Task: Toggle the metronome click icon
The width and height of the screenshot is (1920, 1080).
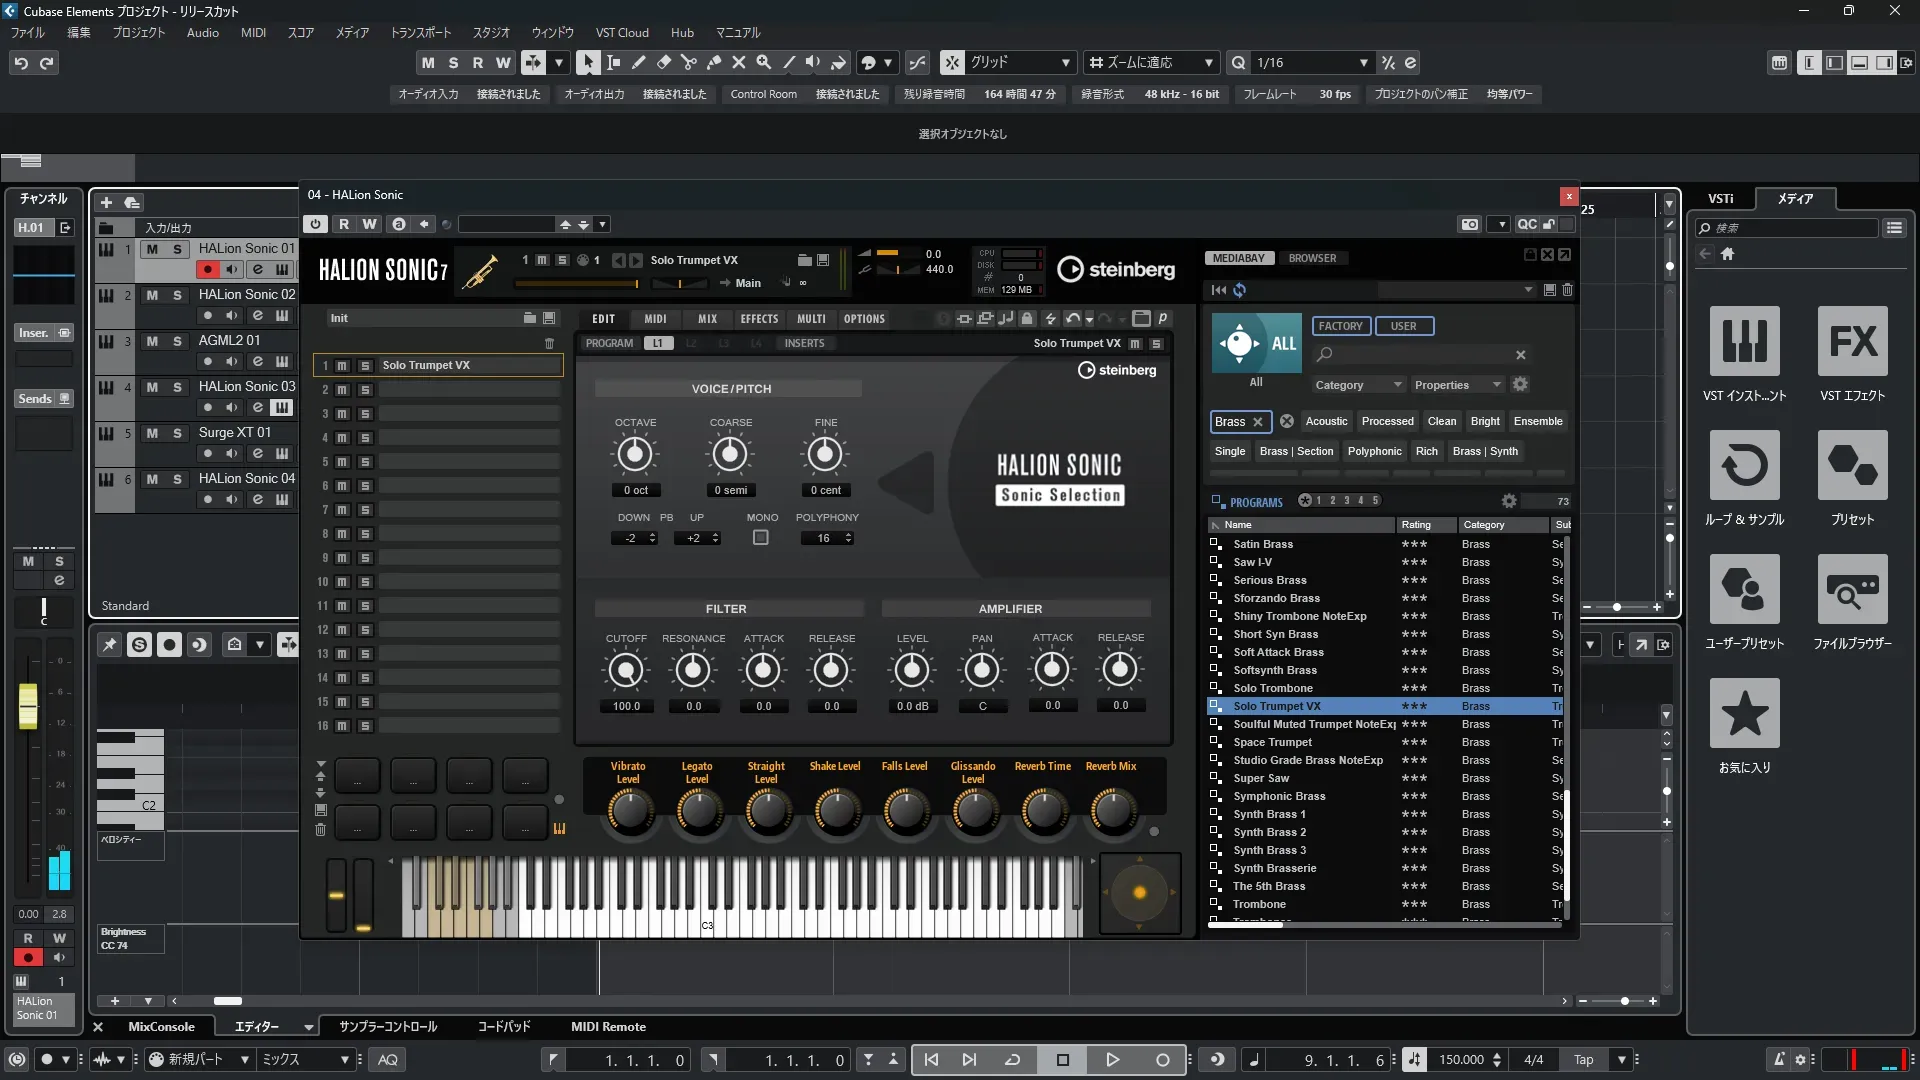Action: [1779, 1059]
